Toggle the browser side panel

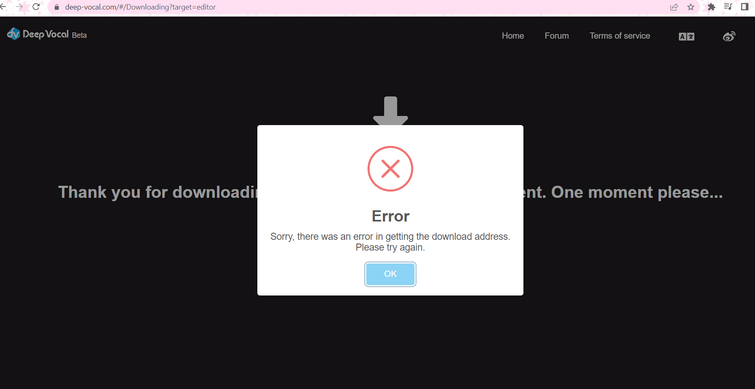745,7
